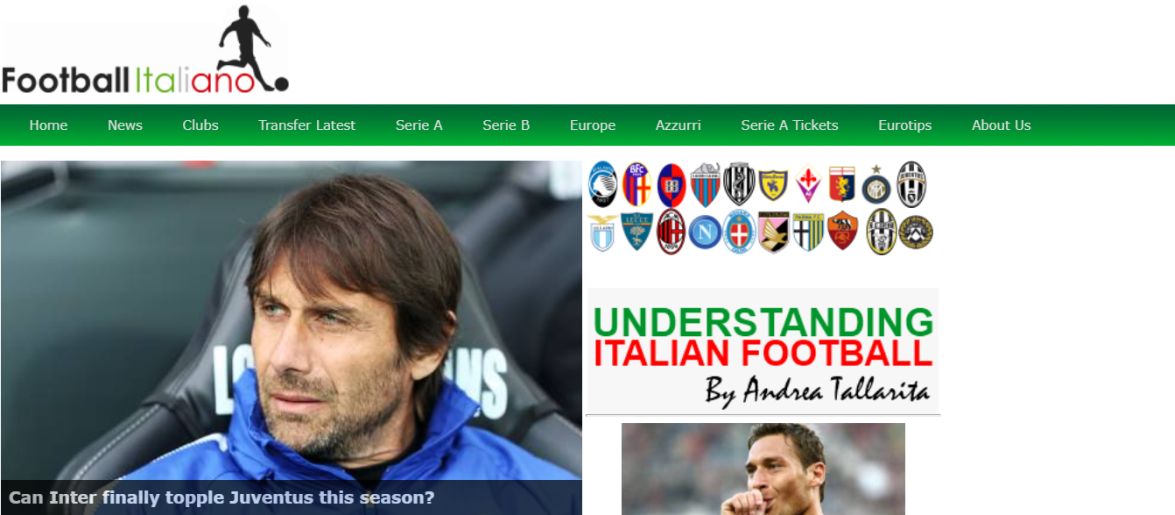1175x515 pixels.
Task: Open the Serie A Tickets page
Action: click(x=789, y=125)
